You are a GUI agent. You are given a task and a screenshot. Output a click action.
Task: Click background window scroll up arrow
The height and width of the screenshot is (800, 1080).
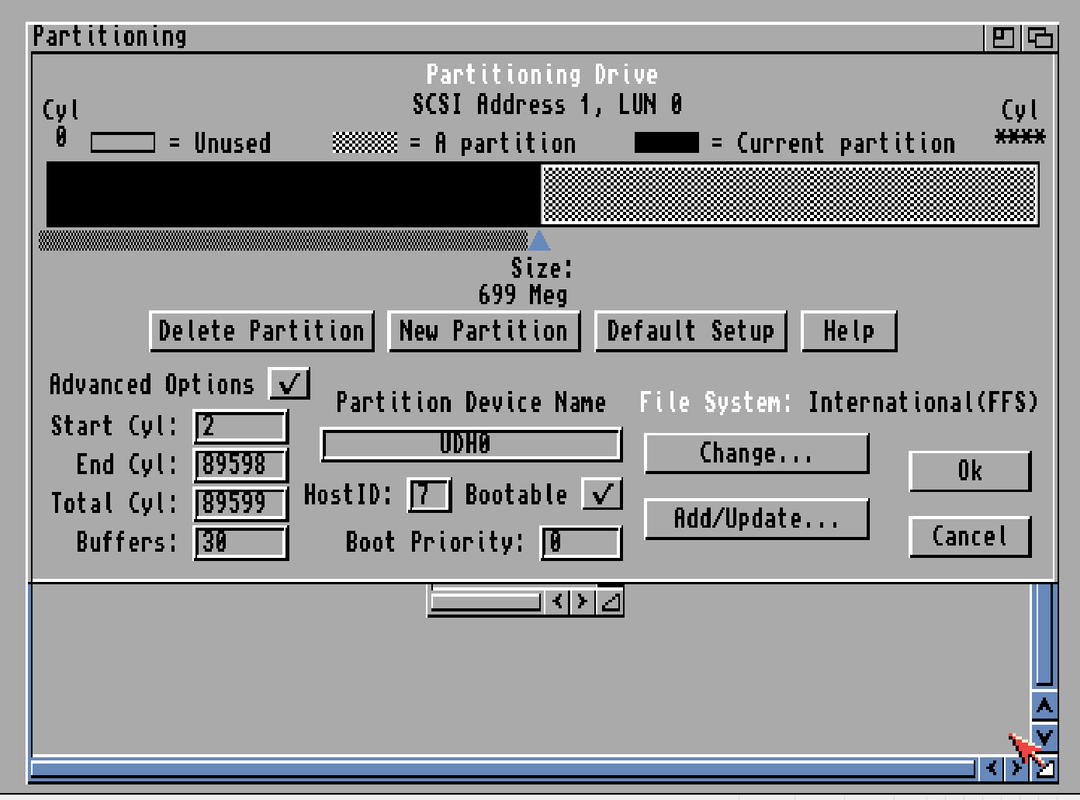tap(1044, 706)
